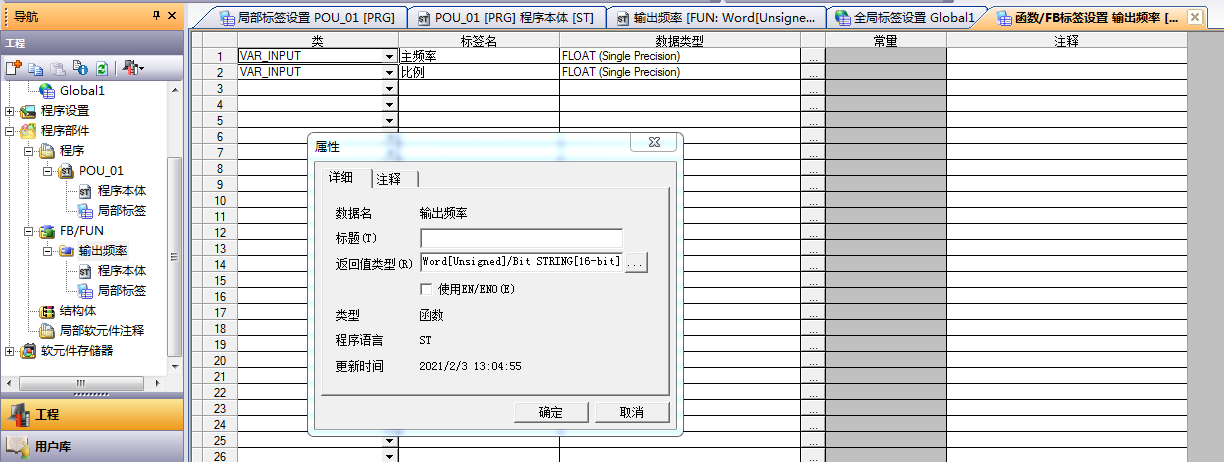Click the Copy icon in navigation toolbar
The width and height of the screenshot is (1224, 462).
pyautogui.click(x=36, y=68)
